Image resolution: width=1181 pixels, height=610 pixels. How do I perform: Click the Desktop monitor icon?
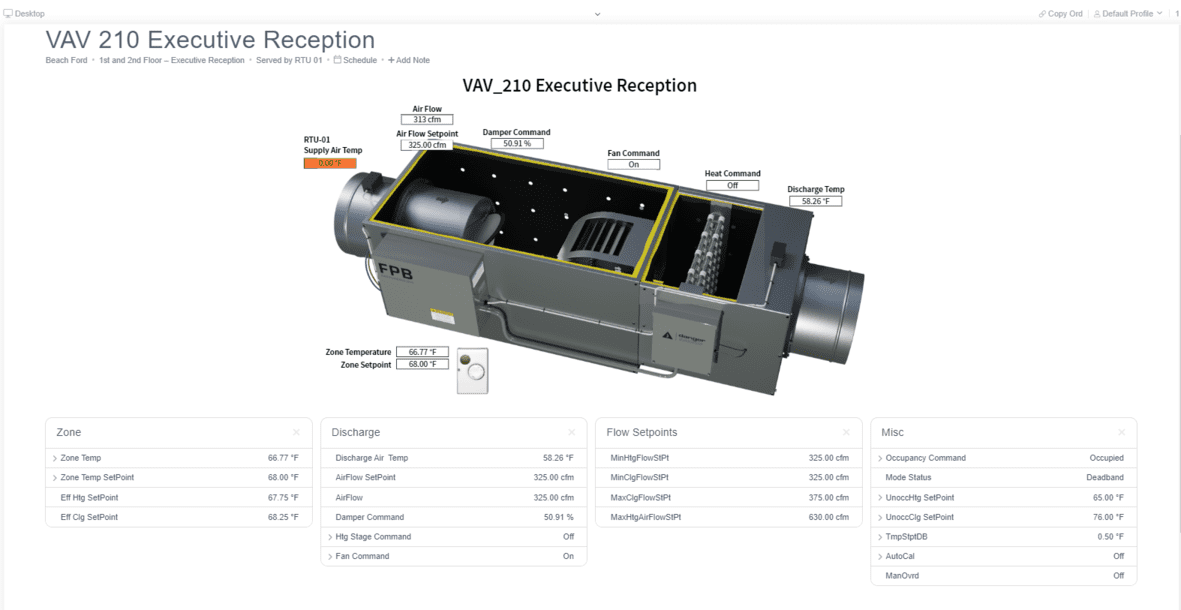(x=8, y=14)
